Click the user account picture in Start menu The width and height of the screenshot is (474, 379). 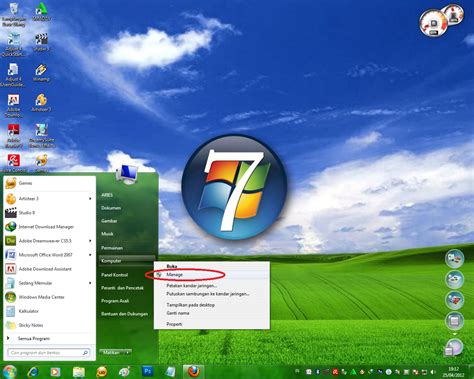click(x=127, y=173)
